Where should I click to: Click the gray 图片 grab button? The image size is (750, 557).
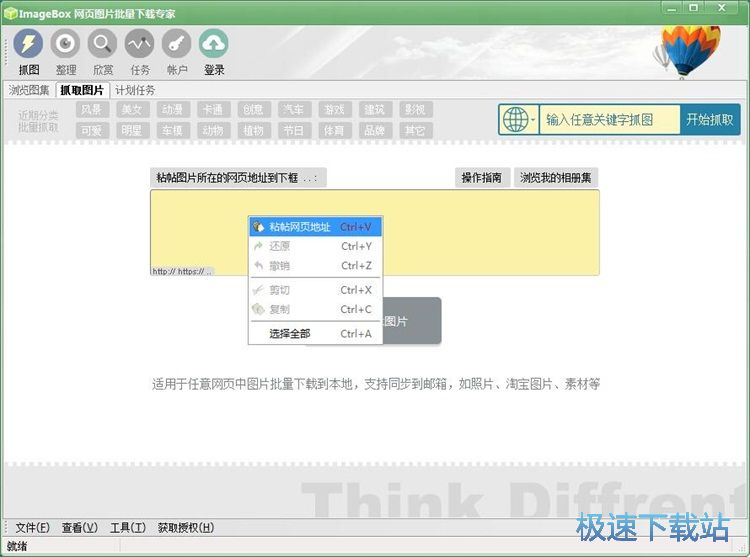click(412, 321)
